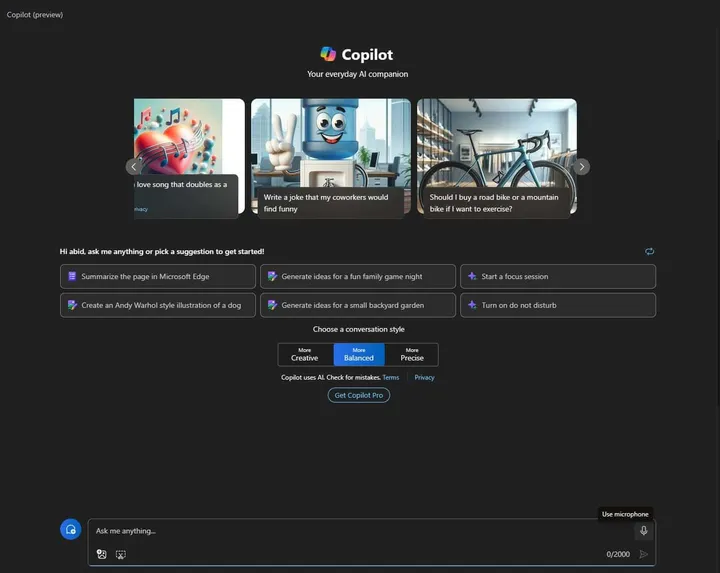Open the Terms link

coord(390,377)
